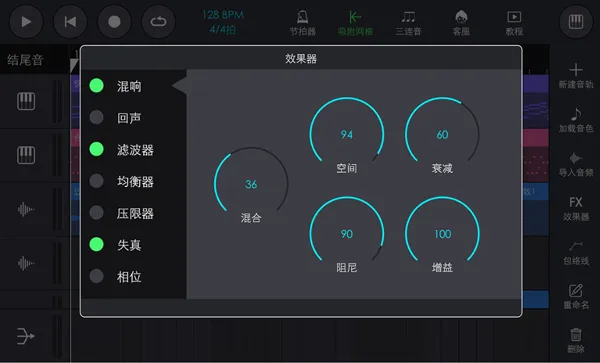Start playback with the play button

(26, 22)
